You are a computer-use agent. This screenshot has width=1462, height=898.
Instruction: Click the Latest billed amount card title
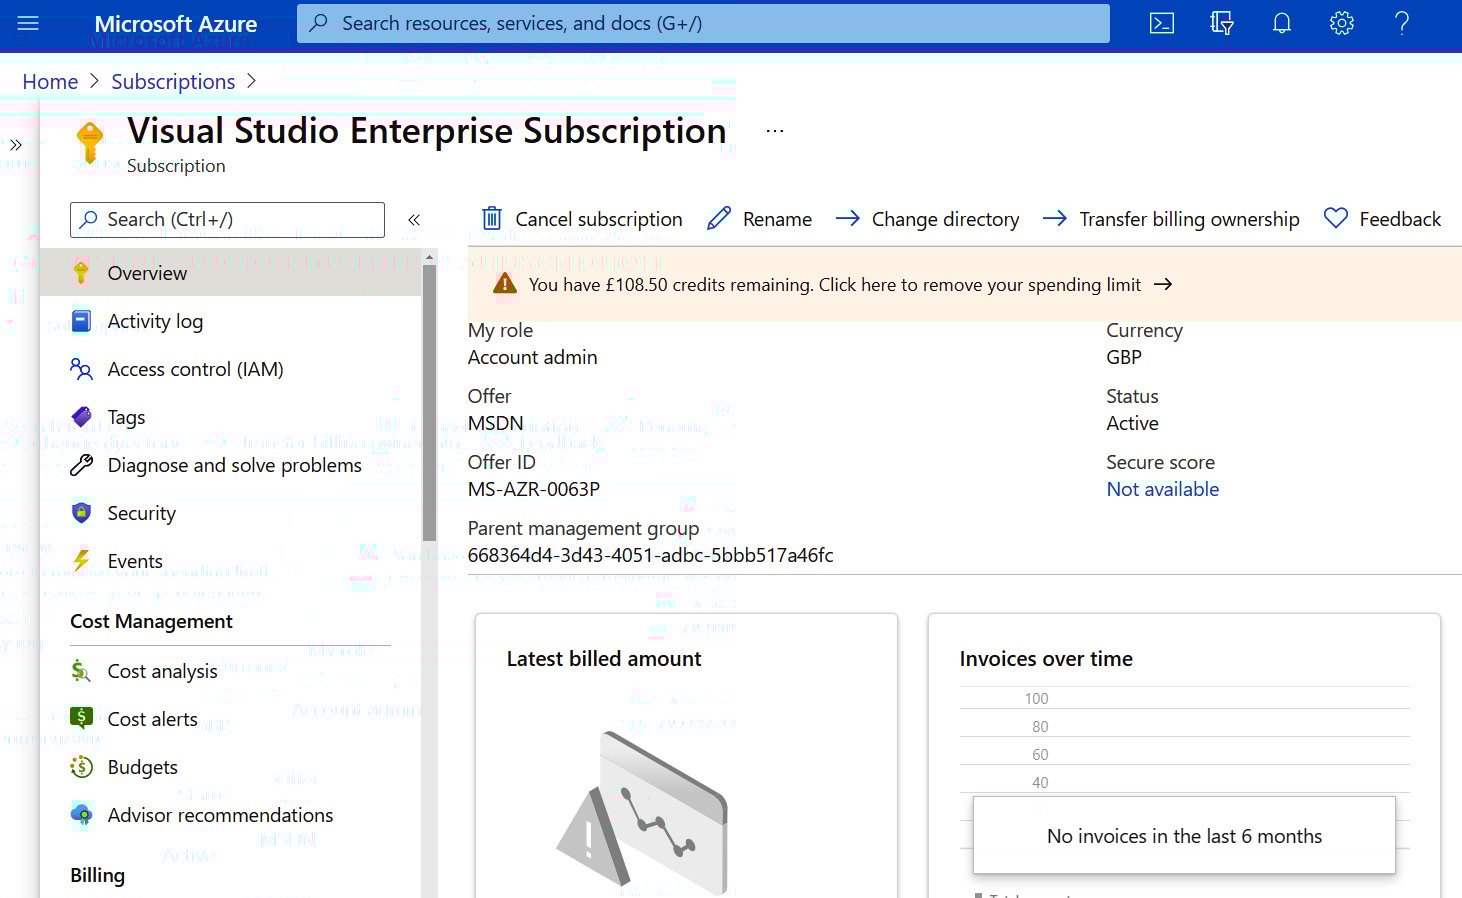click(x=604, y=658)
